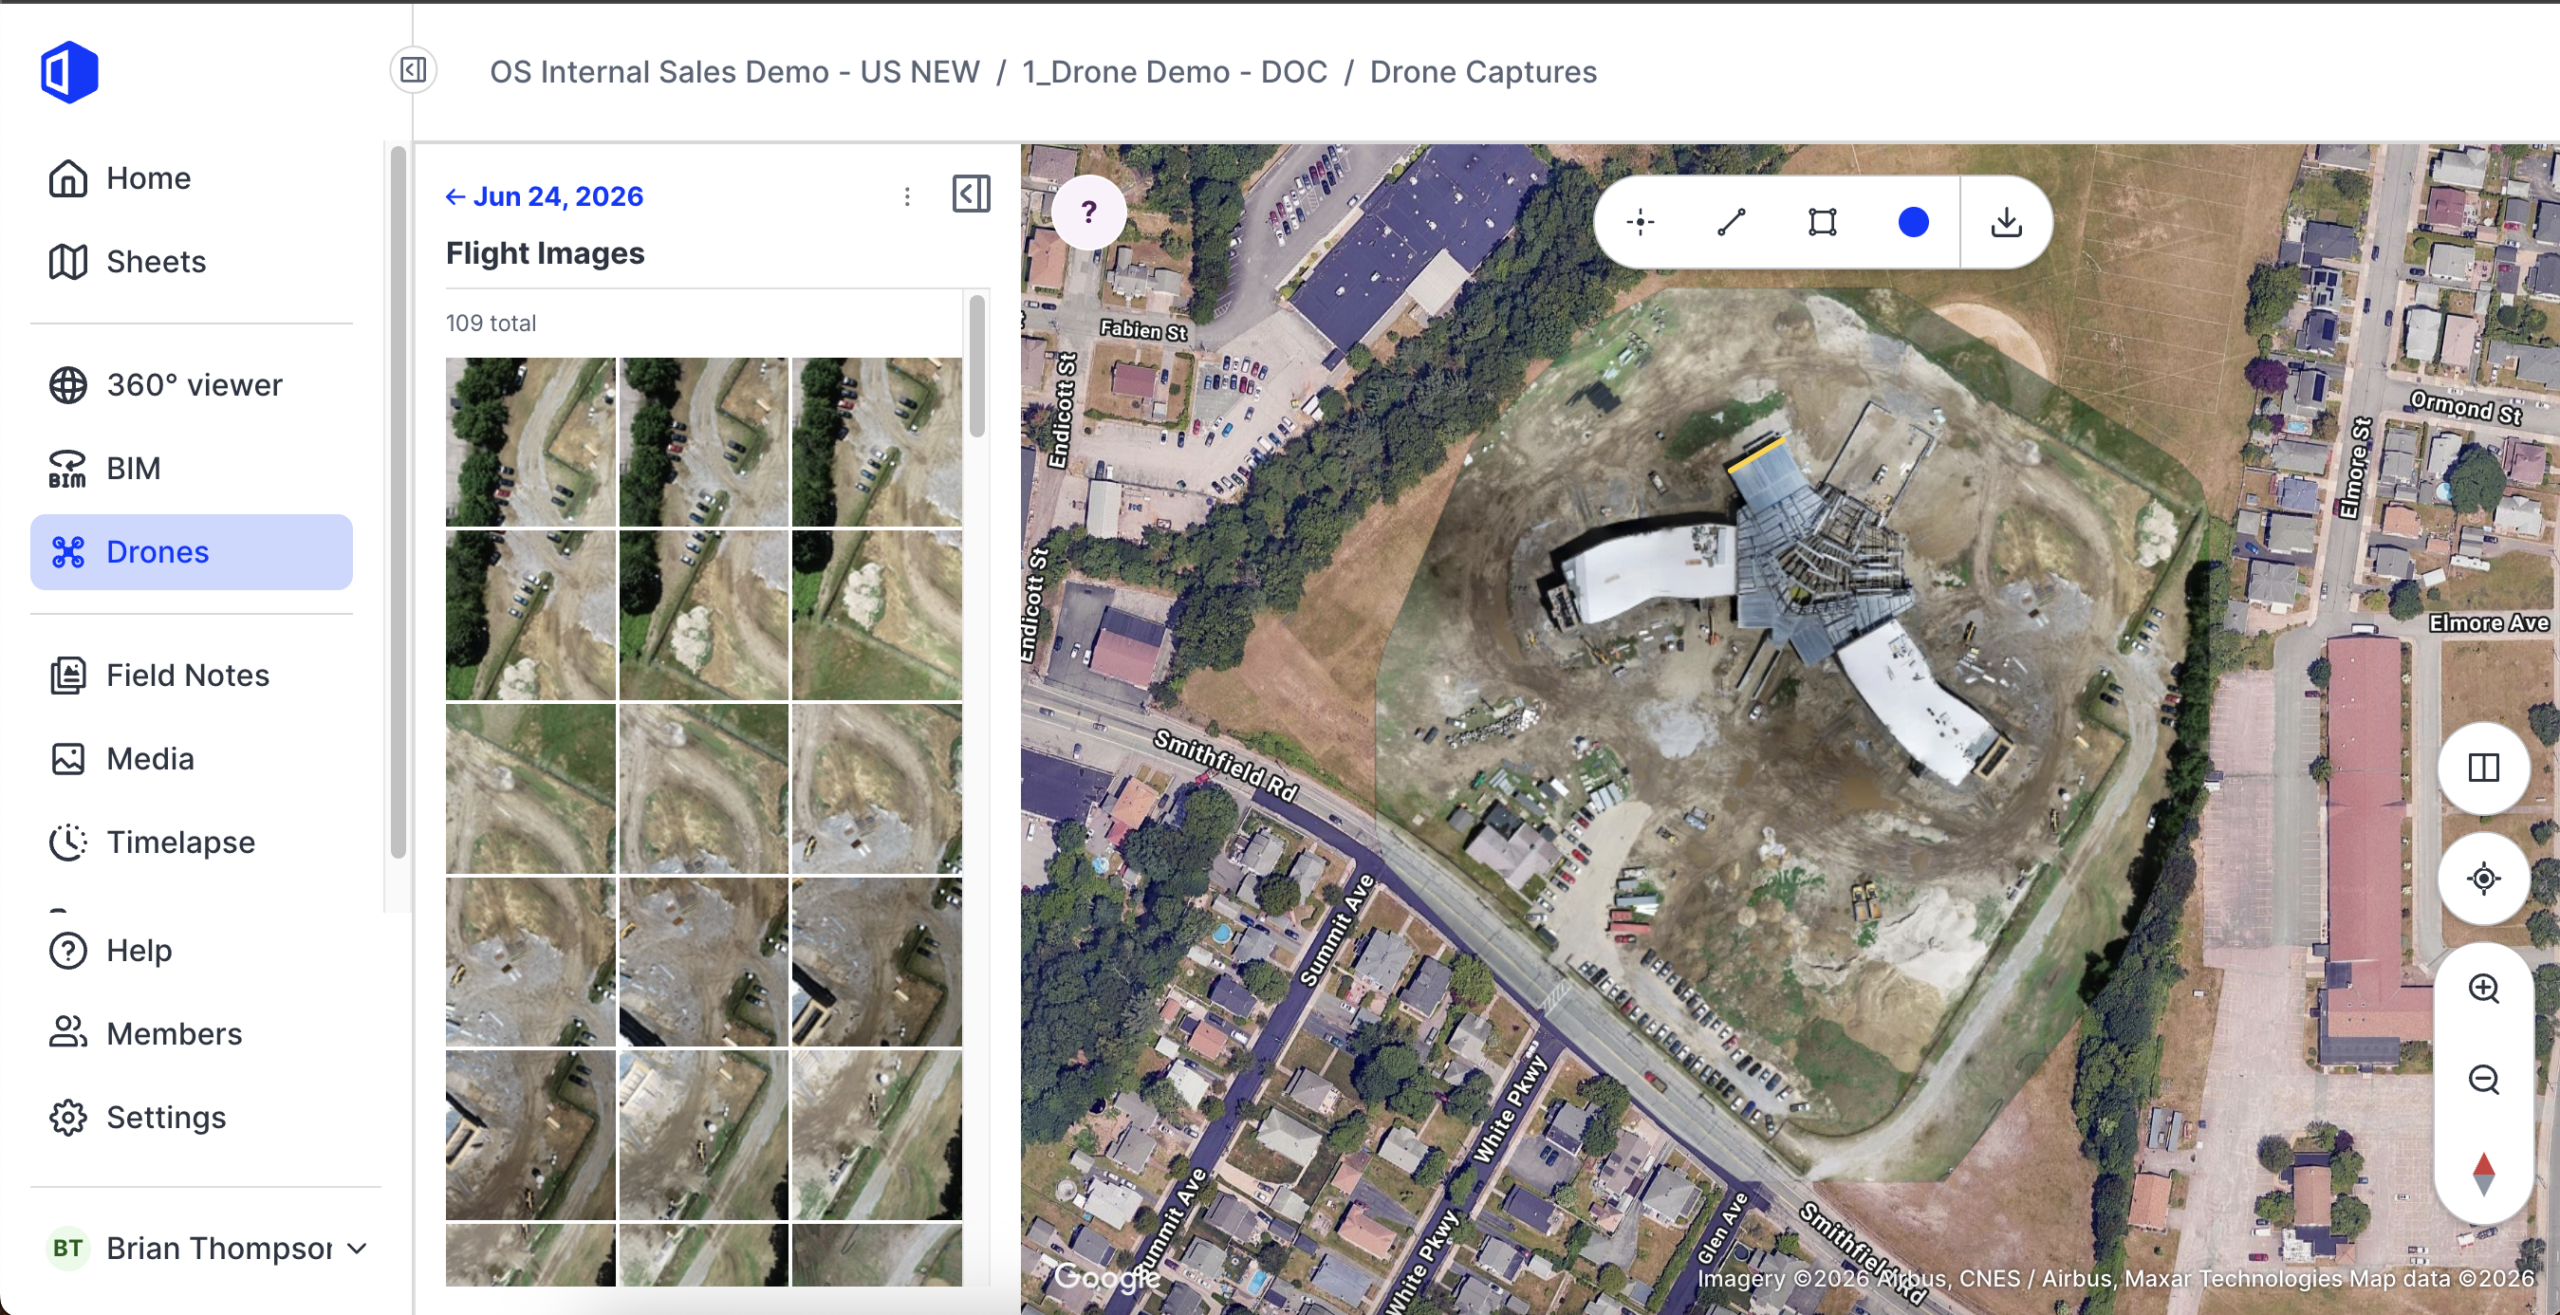Open the fourth row's third flight image
2560x1315 pixels.
point(877,962)
